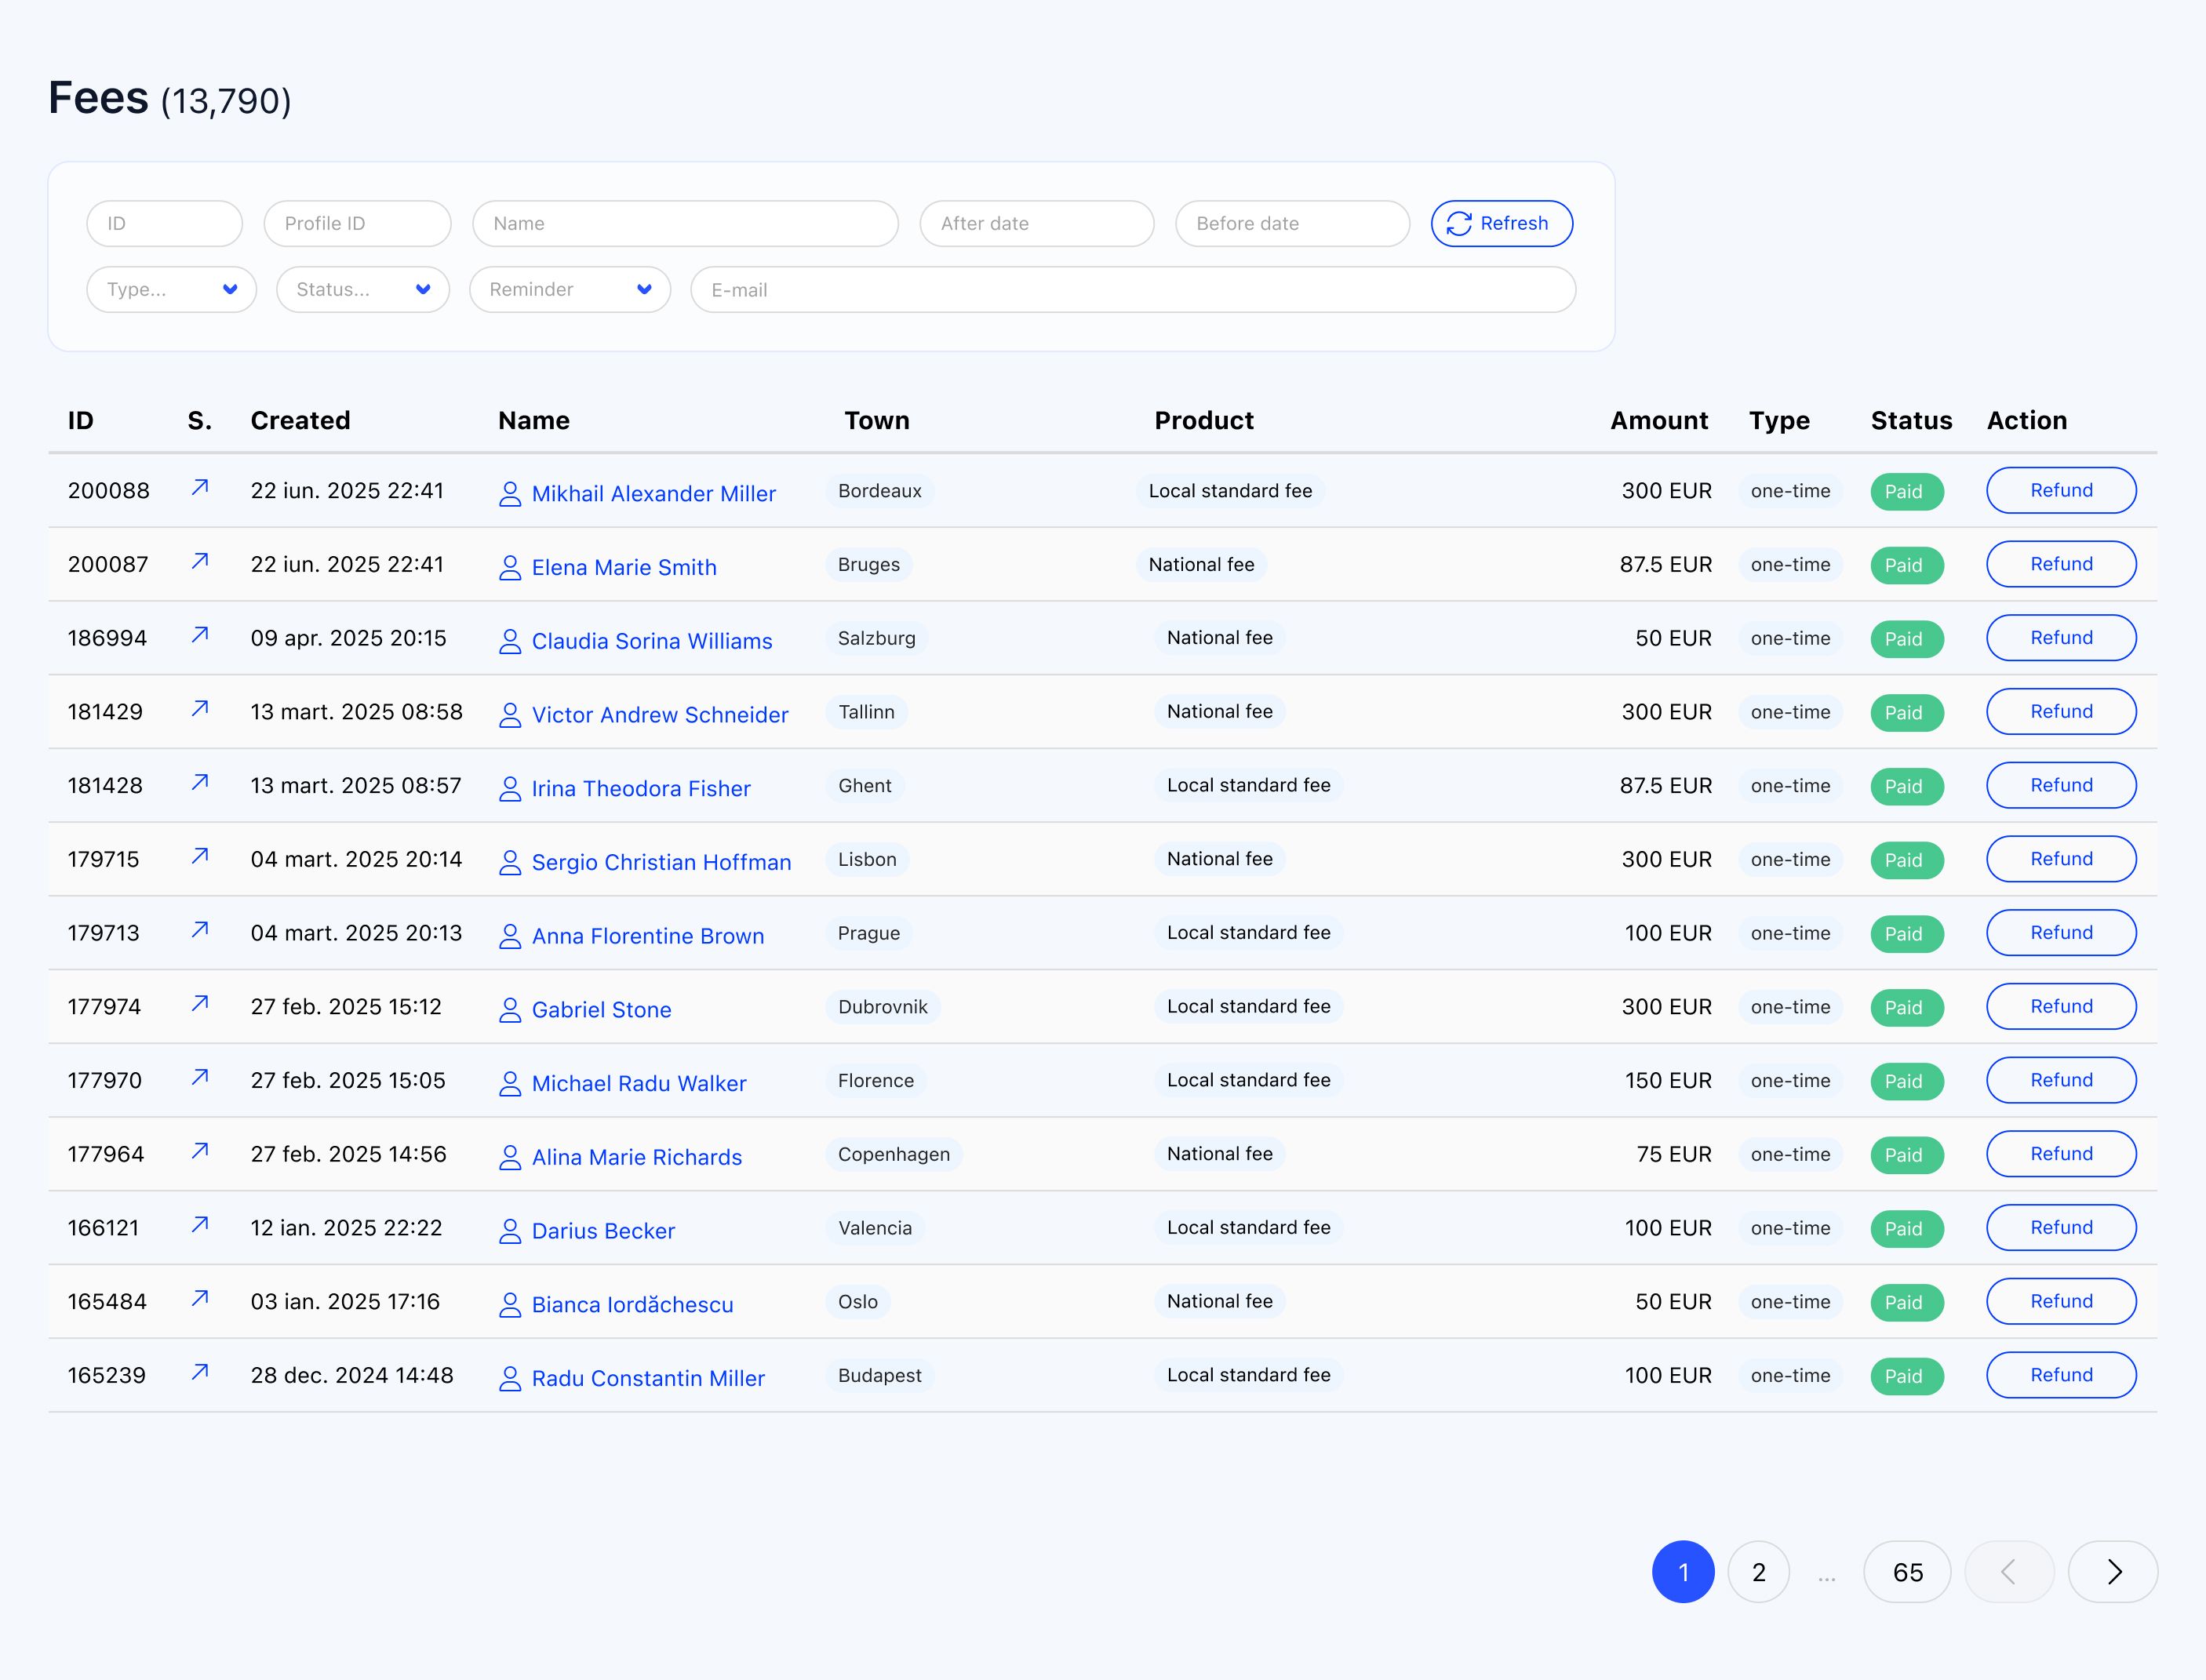Open Mikhail Alexander Miller's profile link
This screenshot has height=1680, width=2206.
pos(654,493)
